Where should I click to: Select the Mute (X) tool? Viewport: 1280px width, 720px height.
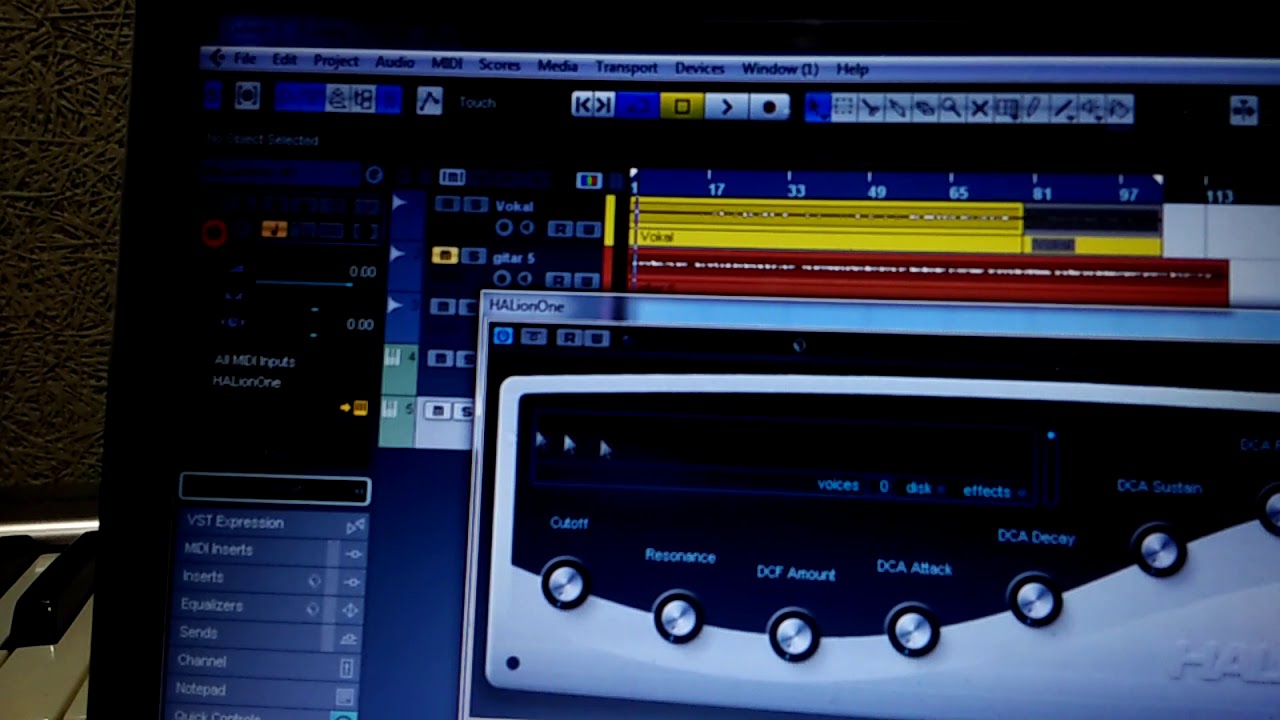979,108
